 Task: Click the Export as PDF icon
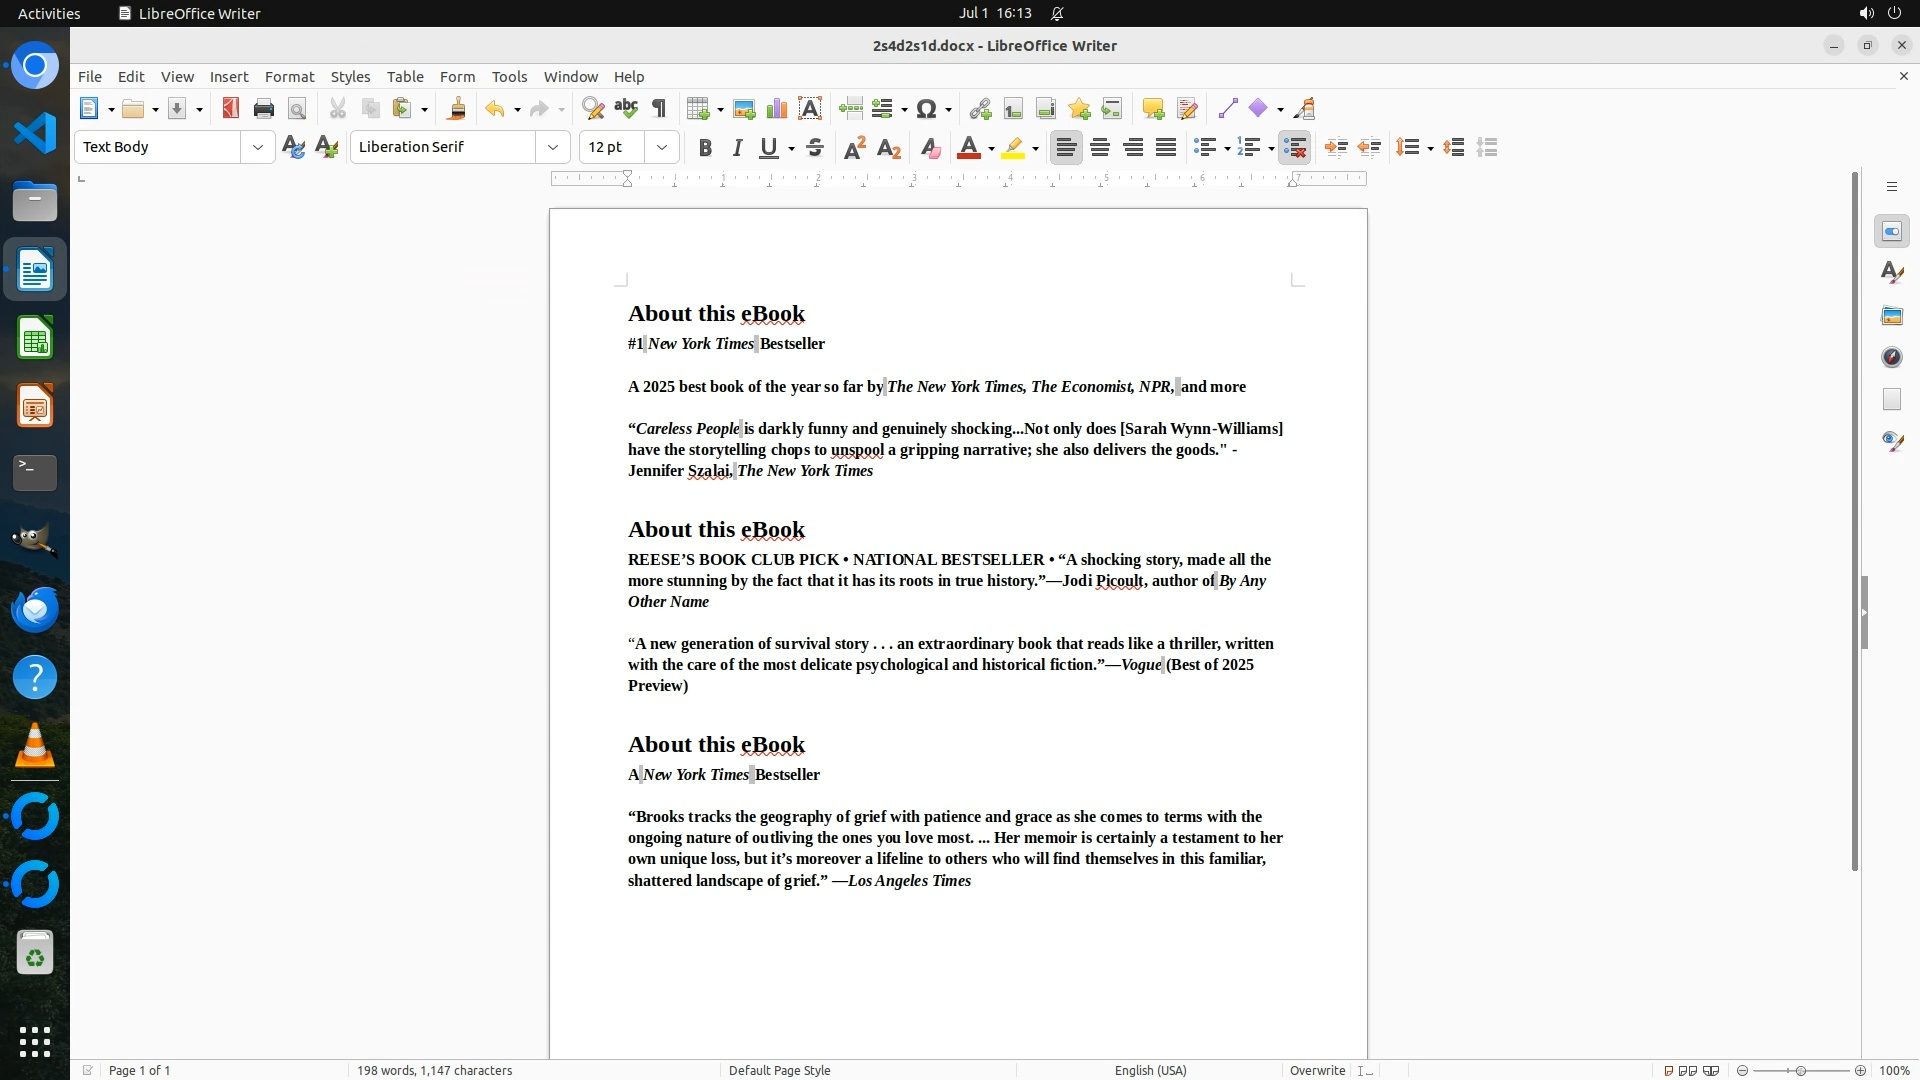(231, 109)
